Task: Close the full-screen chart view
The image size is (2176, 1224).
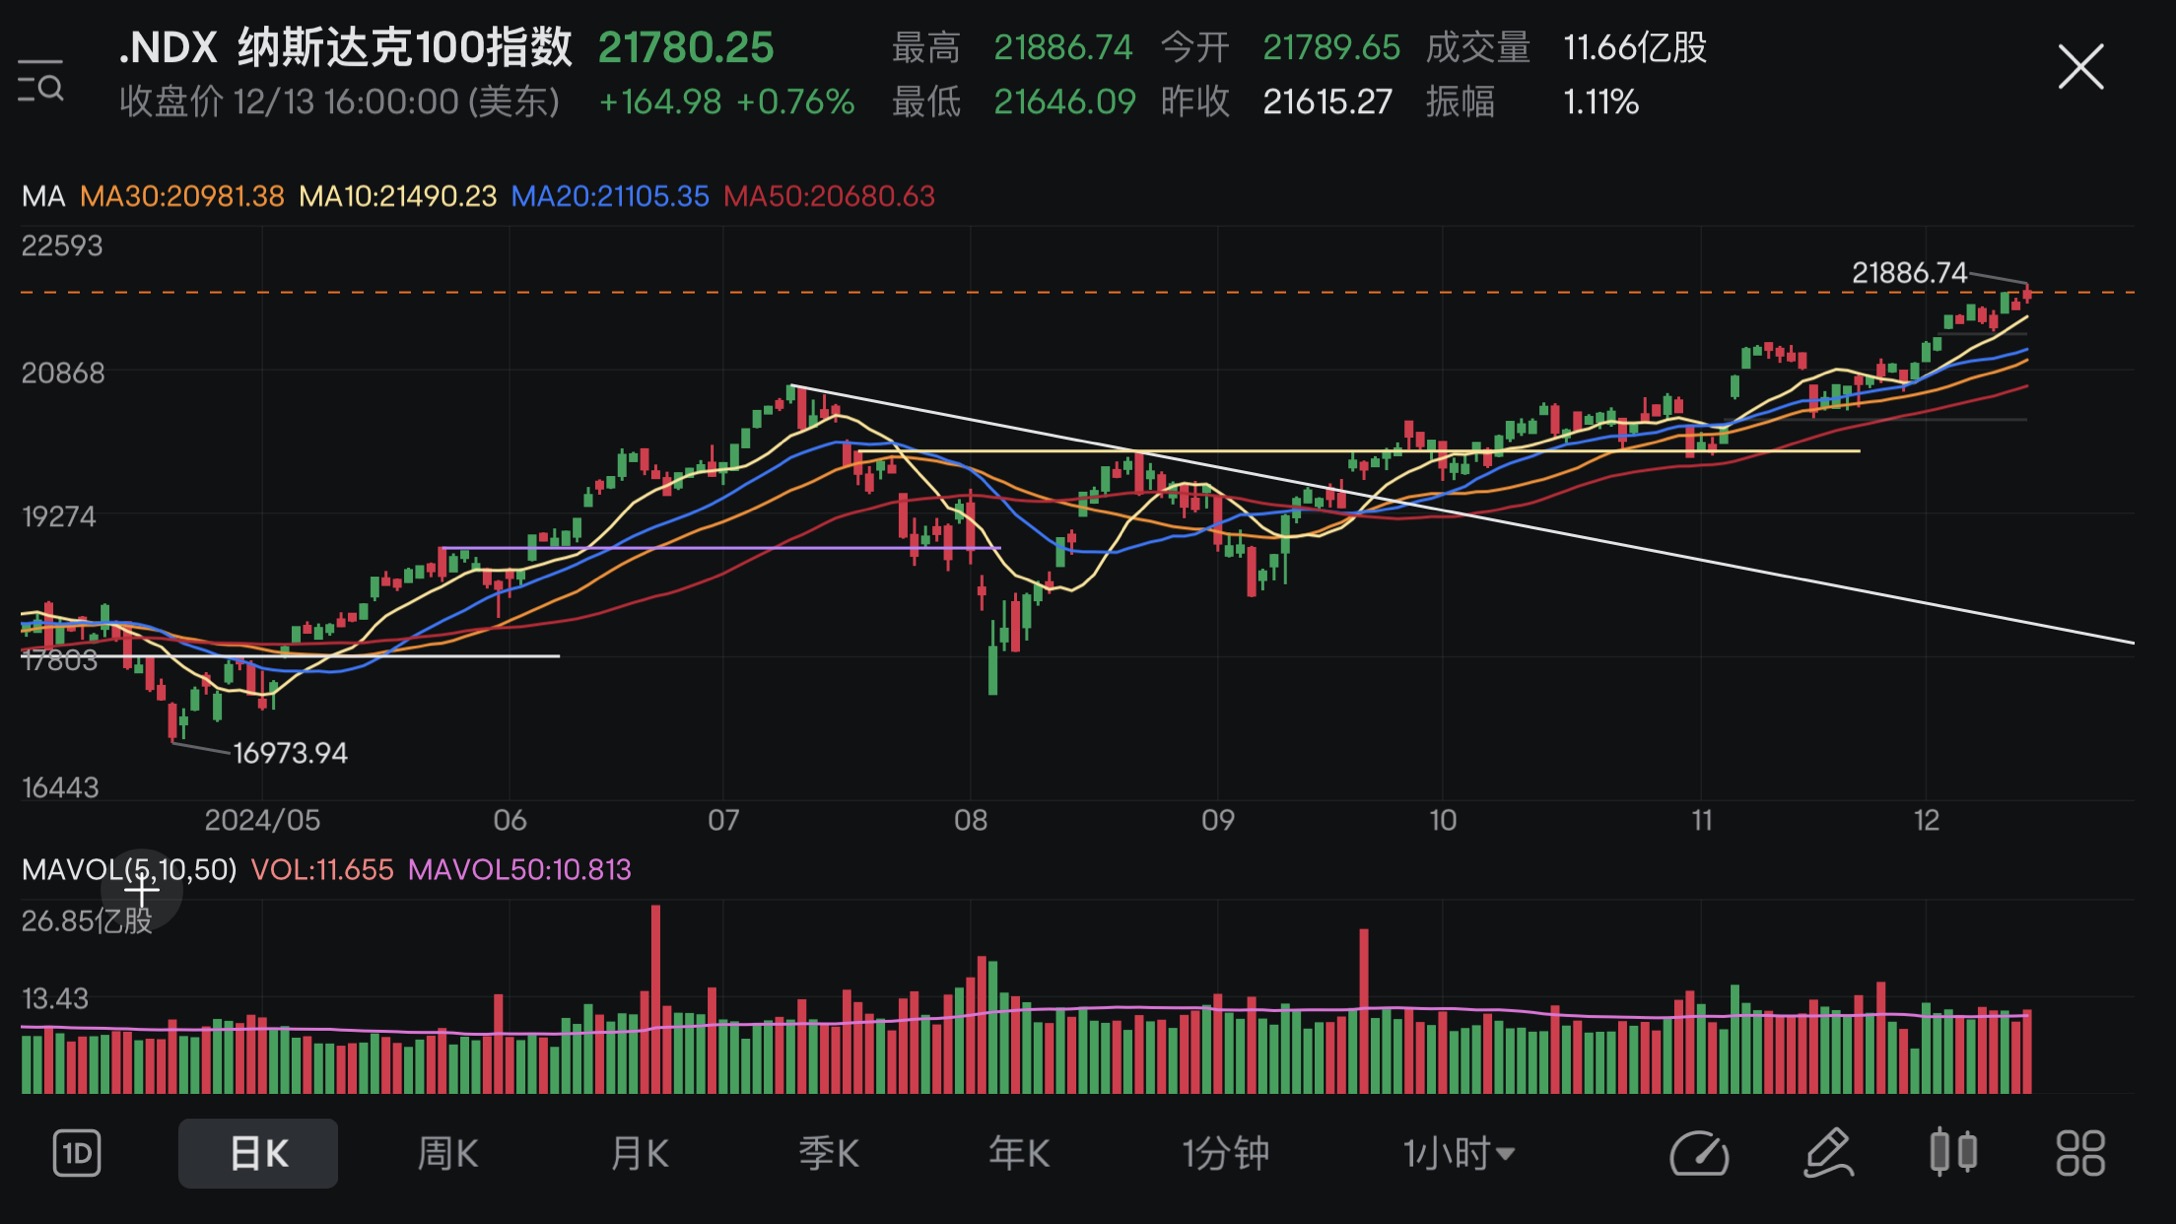Action: pyautogui.click(x=2081, y=67)
